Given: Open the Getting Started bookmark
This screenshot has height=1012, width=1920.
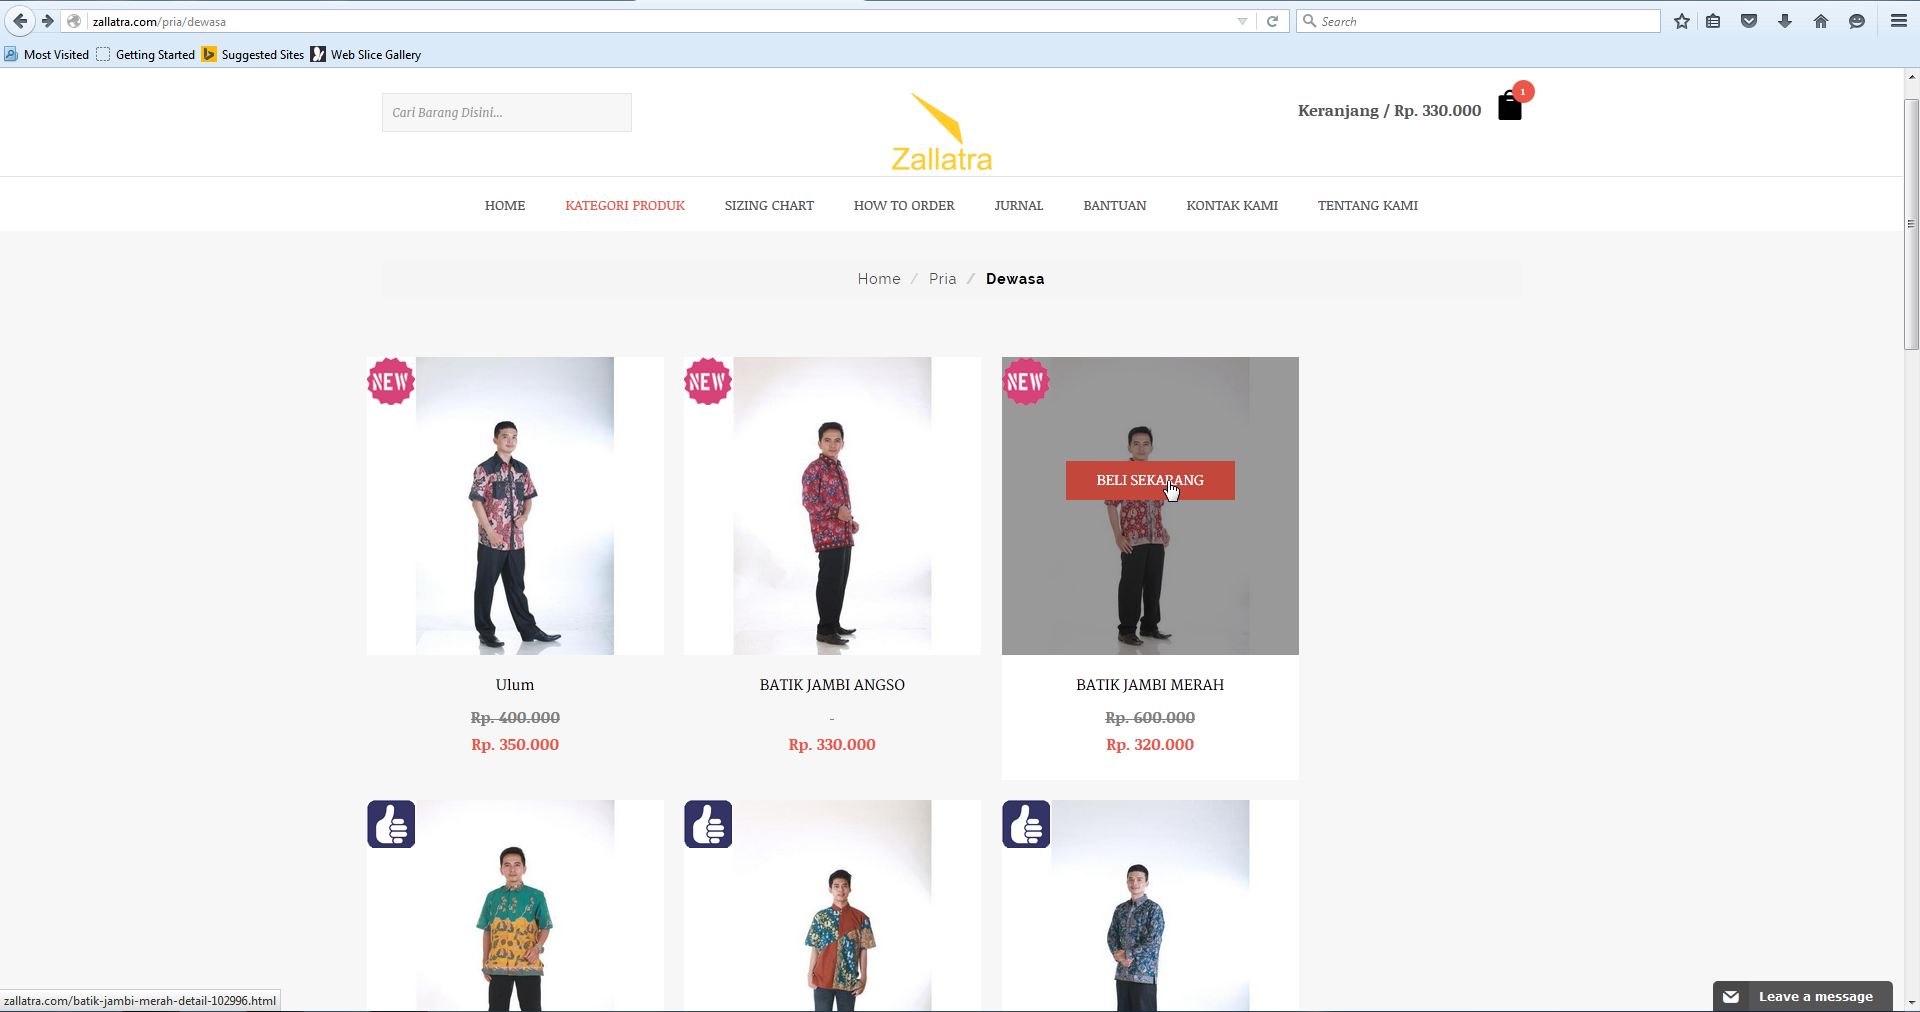Looking at the screenshot, I should (146, 54).
